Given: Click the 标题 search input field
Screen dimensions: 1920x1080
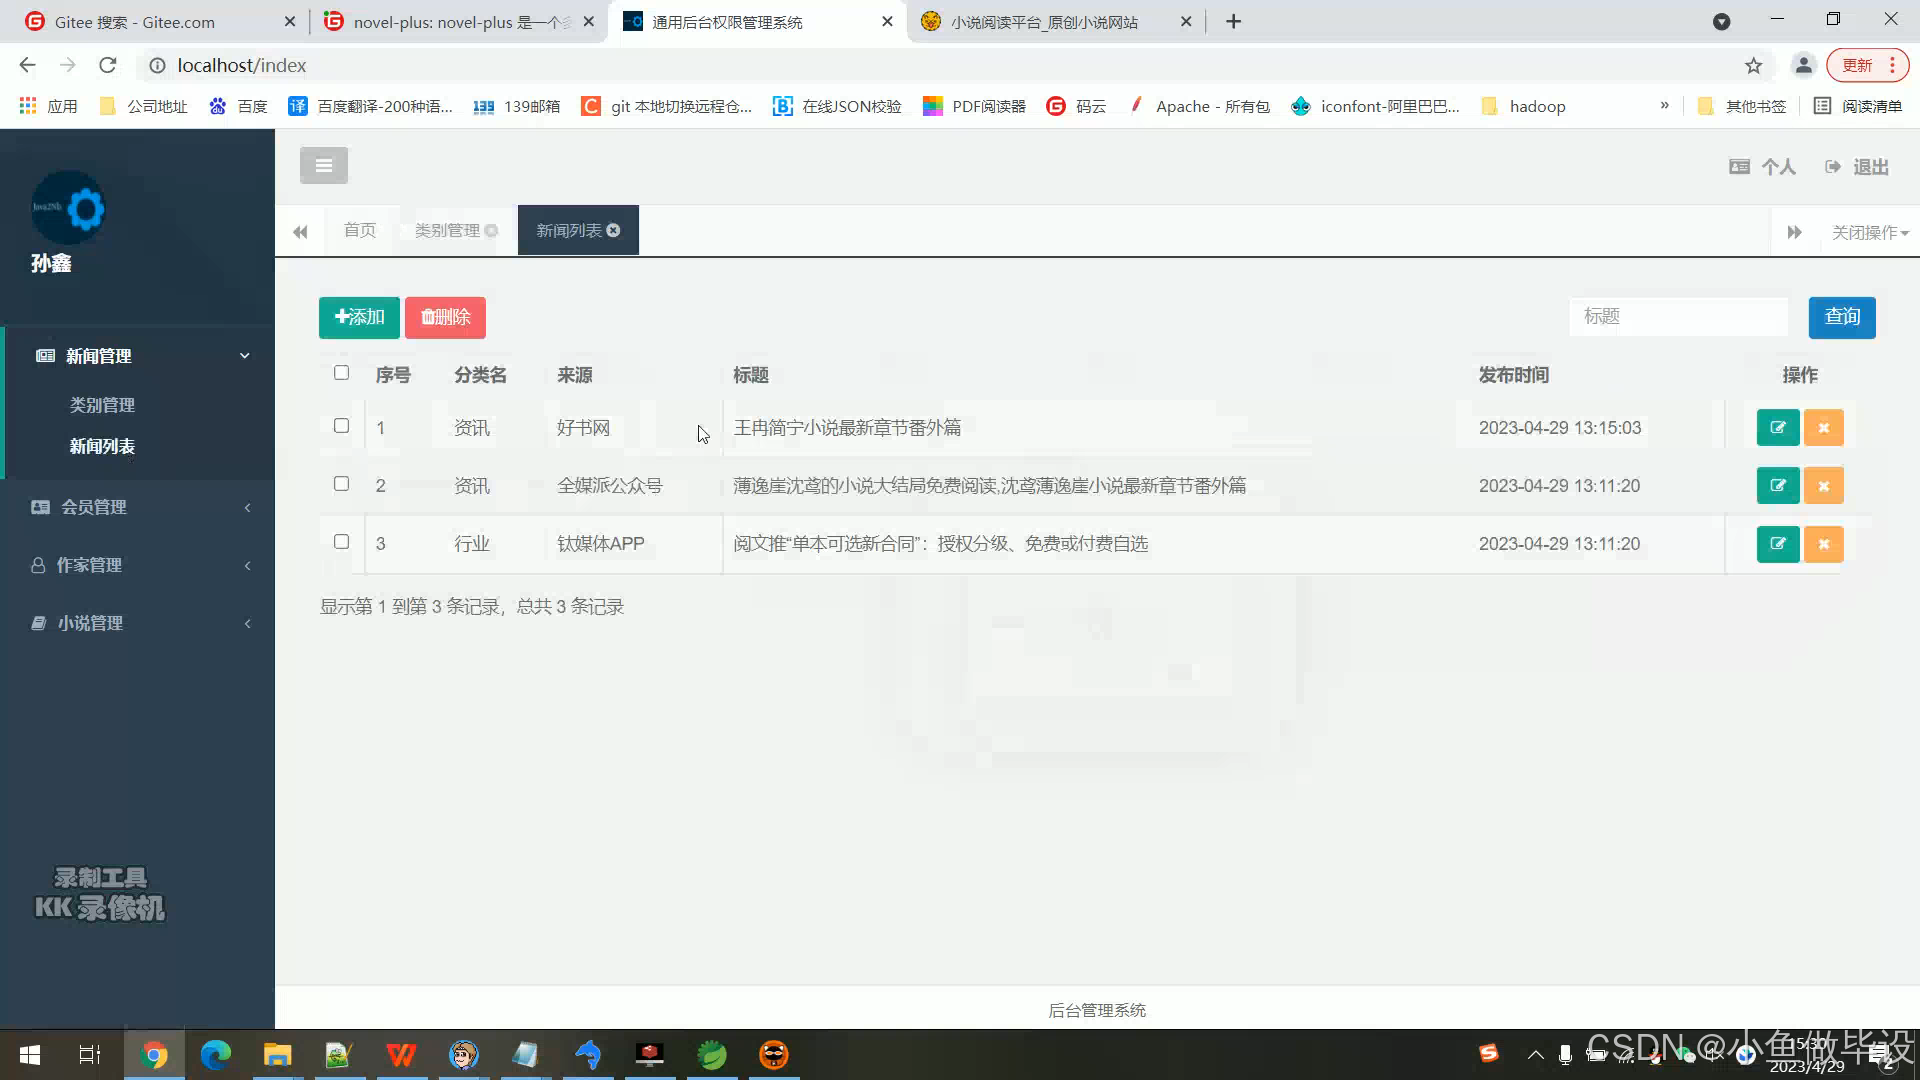Looking at the screenshot, I should pyautogui.click(x=1677, y=317).
